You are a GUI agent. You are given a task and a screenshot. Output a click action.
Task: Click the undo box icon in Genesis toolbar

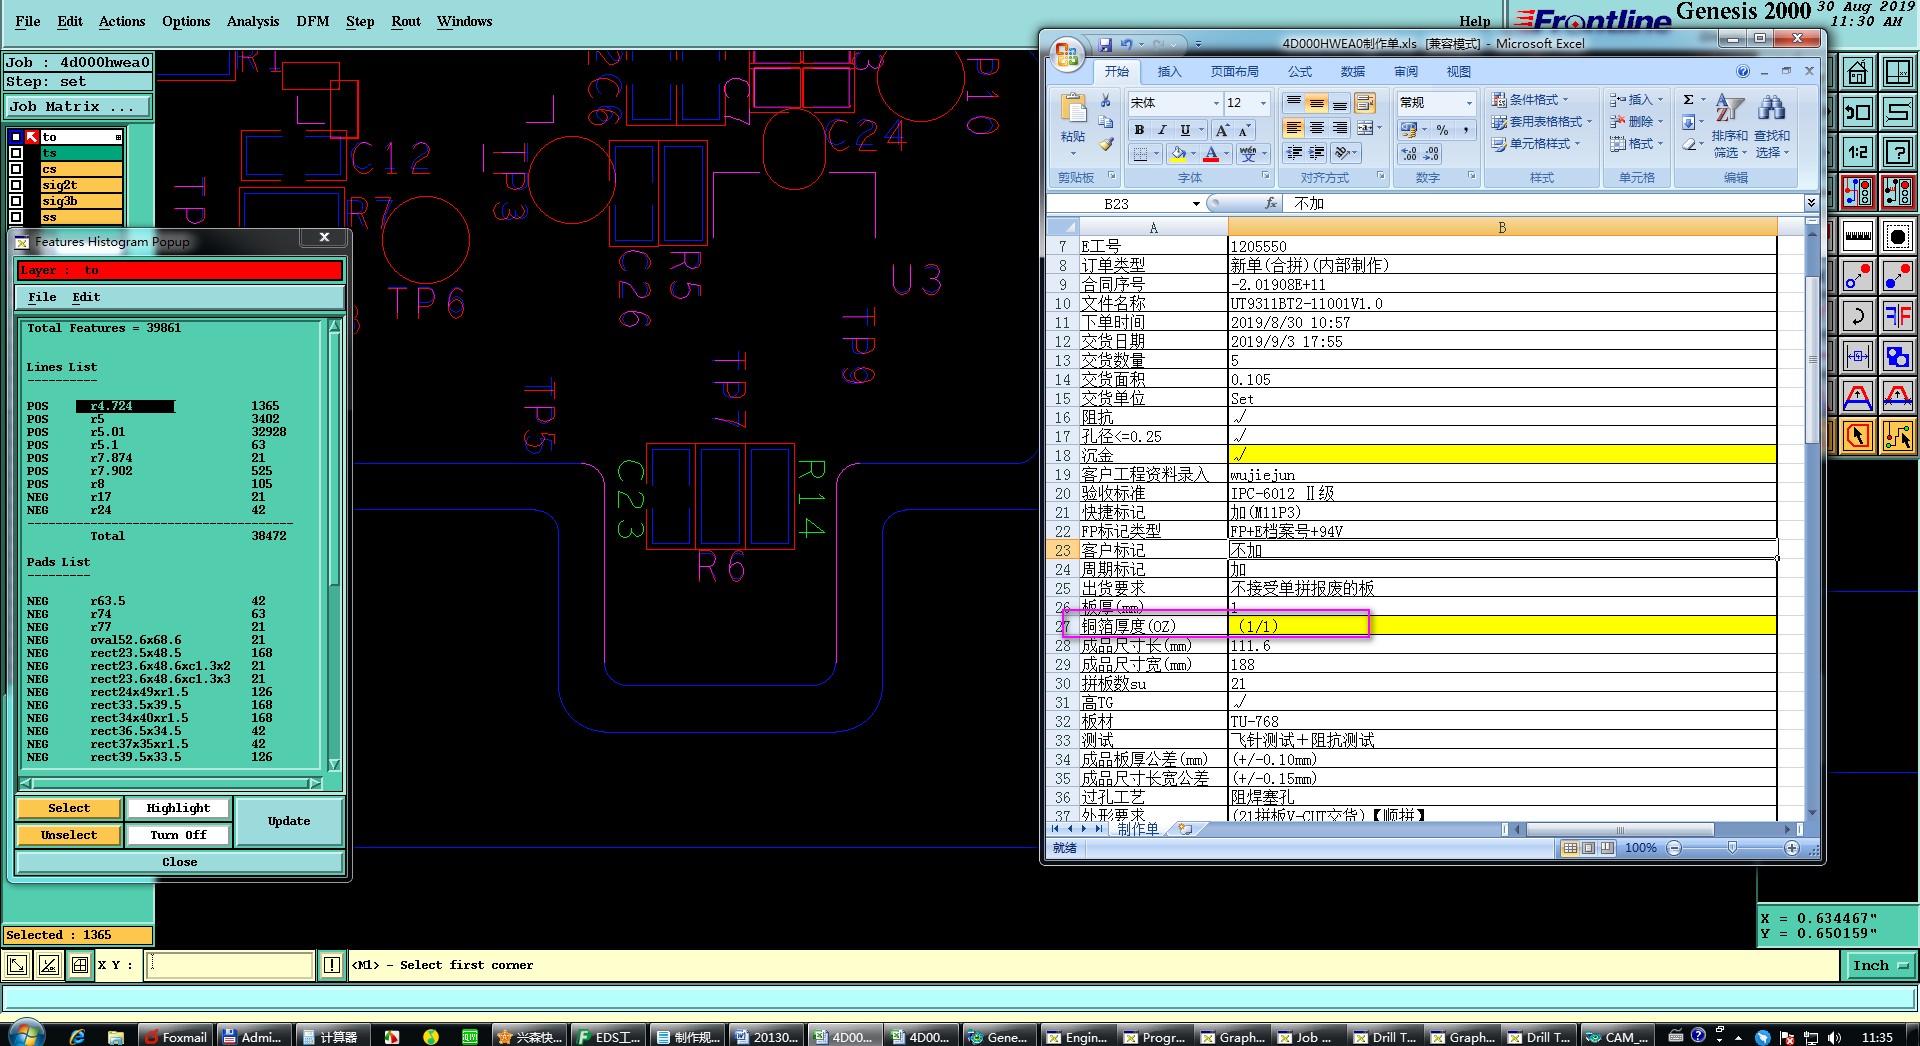(1858, 113)
